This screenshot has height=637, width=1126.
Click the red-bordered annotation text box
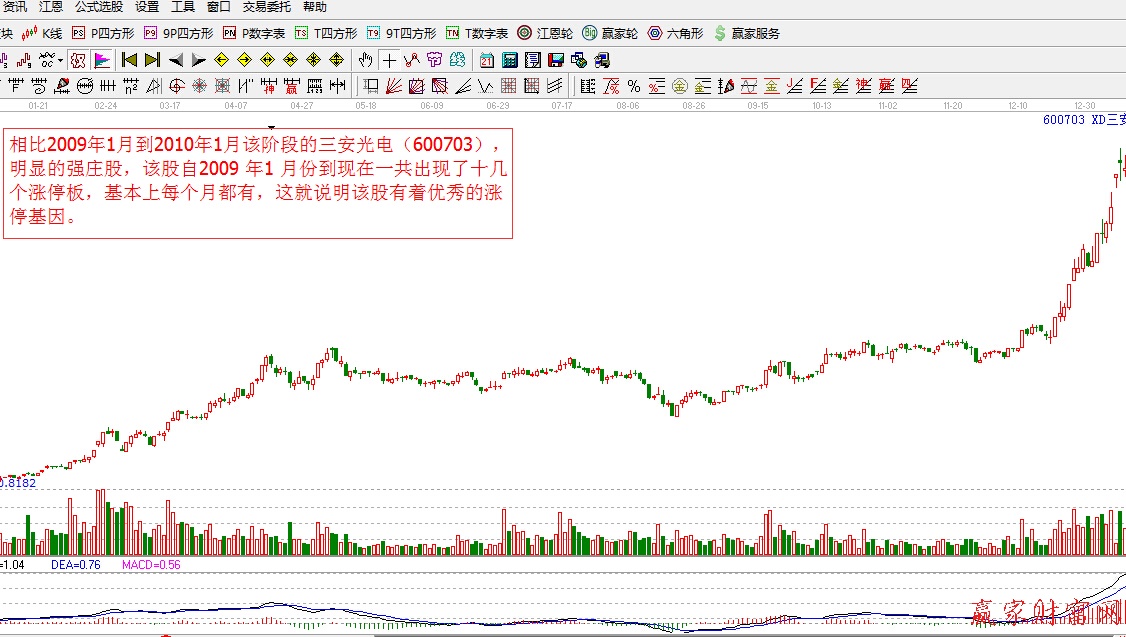point(258,183)
